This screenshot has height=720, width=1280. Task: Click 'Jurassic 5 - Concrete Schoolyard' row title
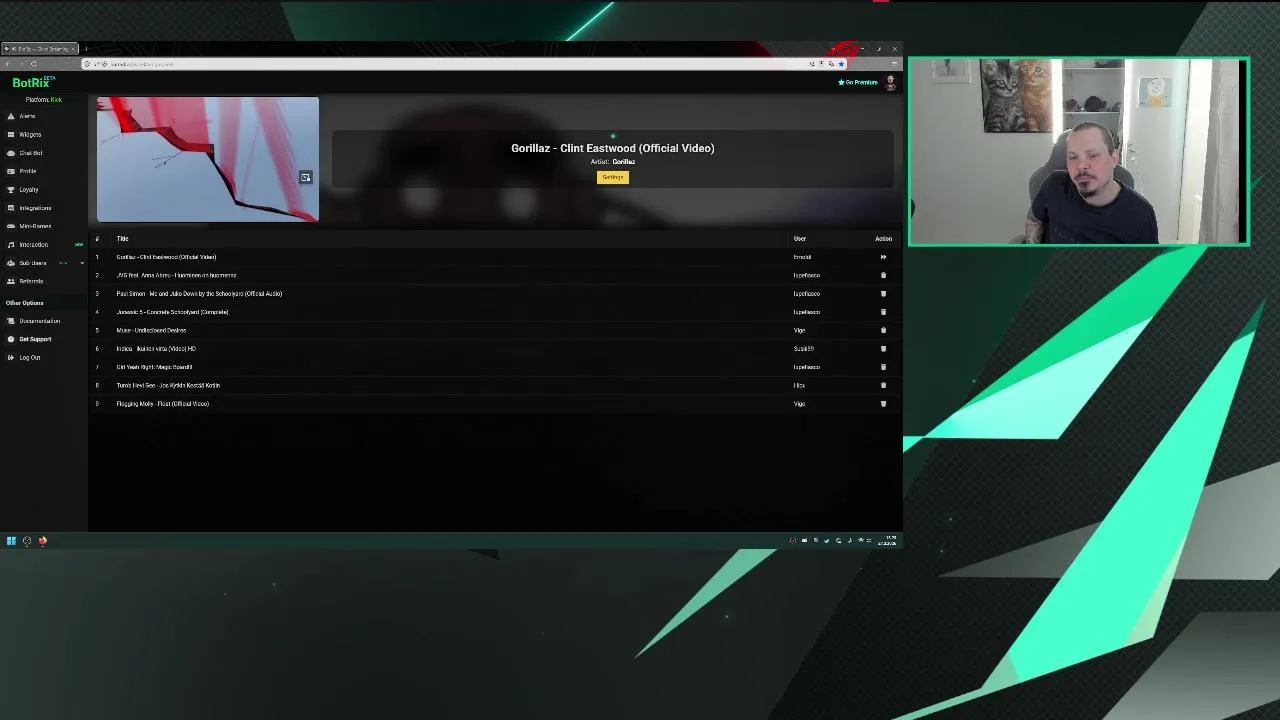[x=172, y=312]
